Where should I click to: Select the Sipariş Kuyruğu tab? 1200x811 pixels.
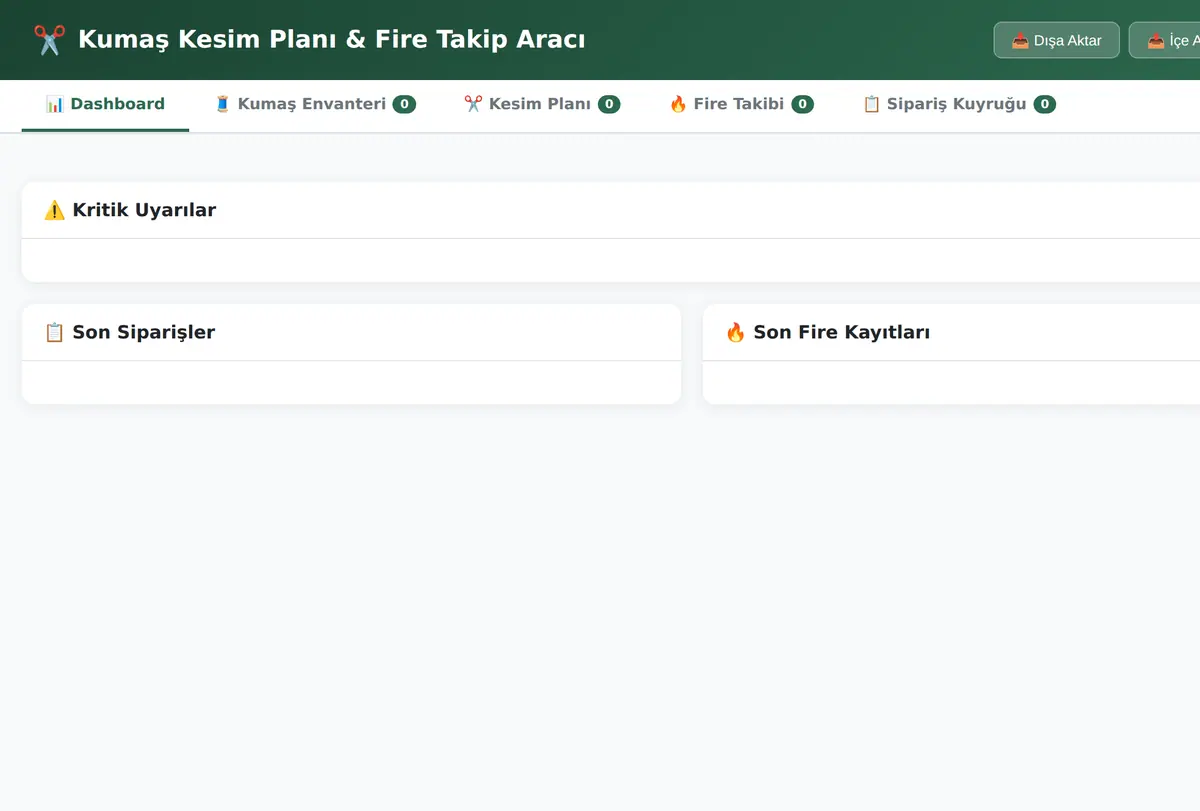point(959,104)
